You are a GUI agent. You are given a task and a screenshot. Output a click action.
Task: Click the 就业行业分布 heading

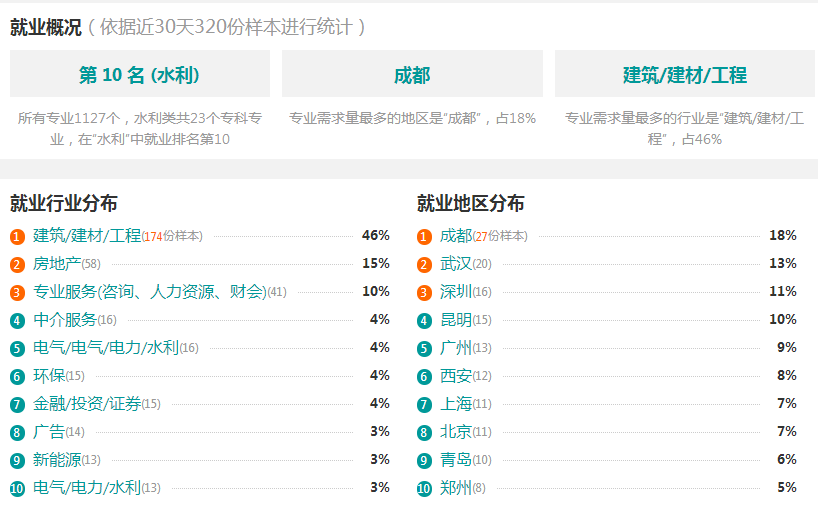(64, 203)
